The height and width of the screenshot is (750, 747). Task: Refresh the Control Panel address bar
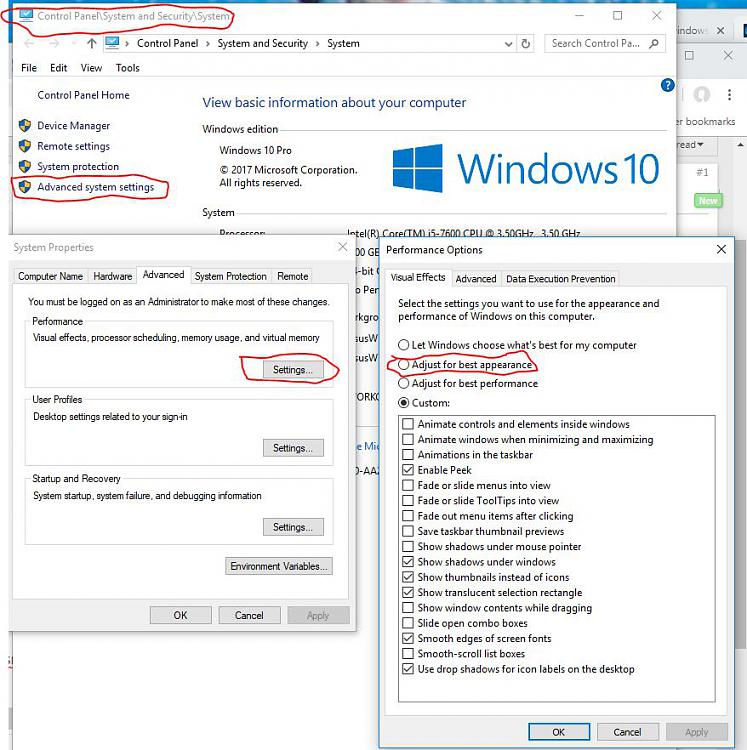(x=526, y=44)
